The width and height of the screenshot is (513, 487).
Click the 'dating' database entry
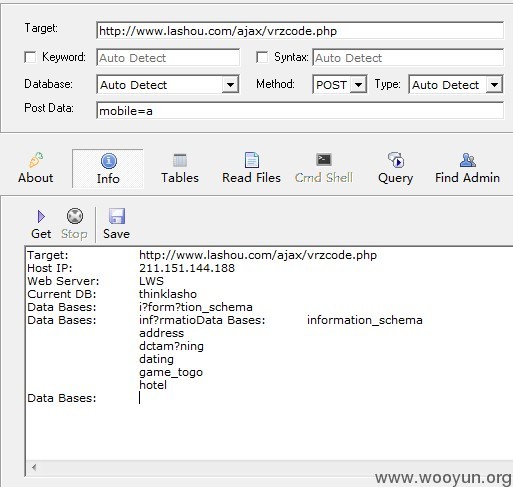[x=156, y=359]
